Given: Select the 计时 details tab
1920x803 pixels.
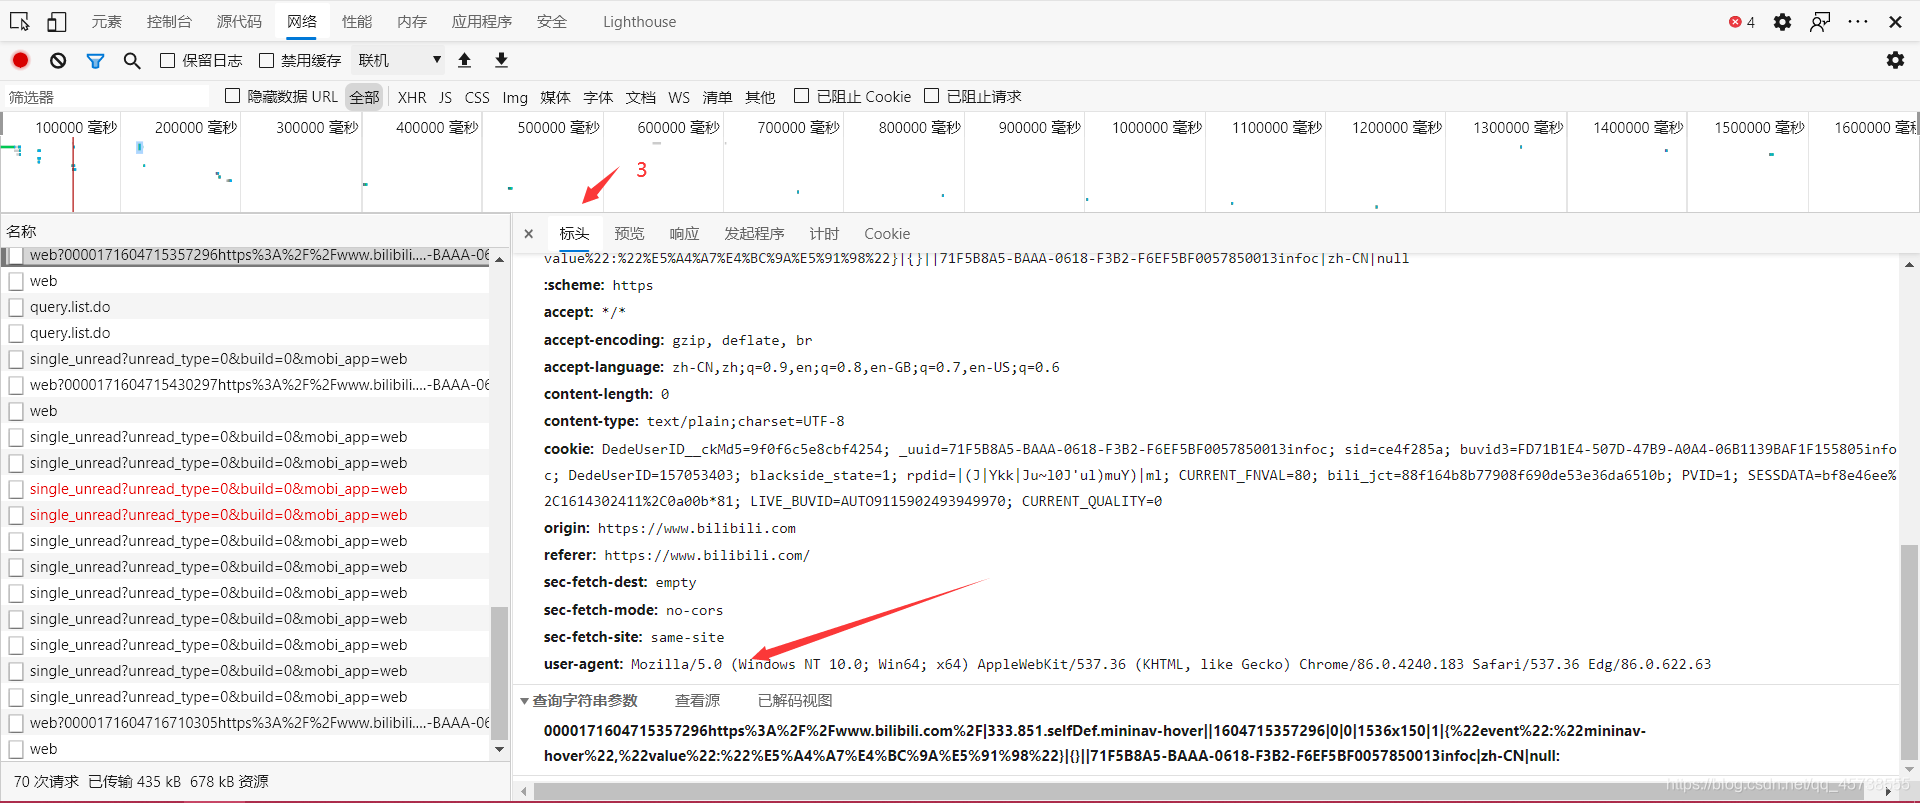Looking at the screenshot, I should pos(824,233).
